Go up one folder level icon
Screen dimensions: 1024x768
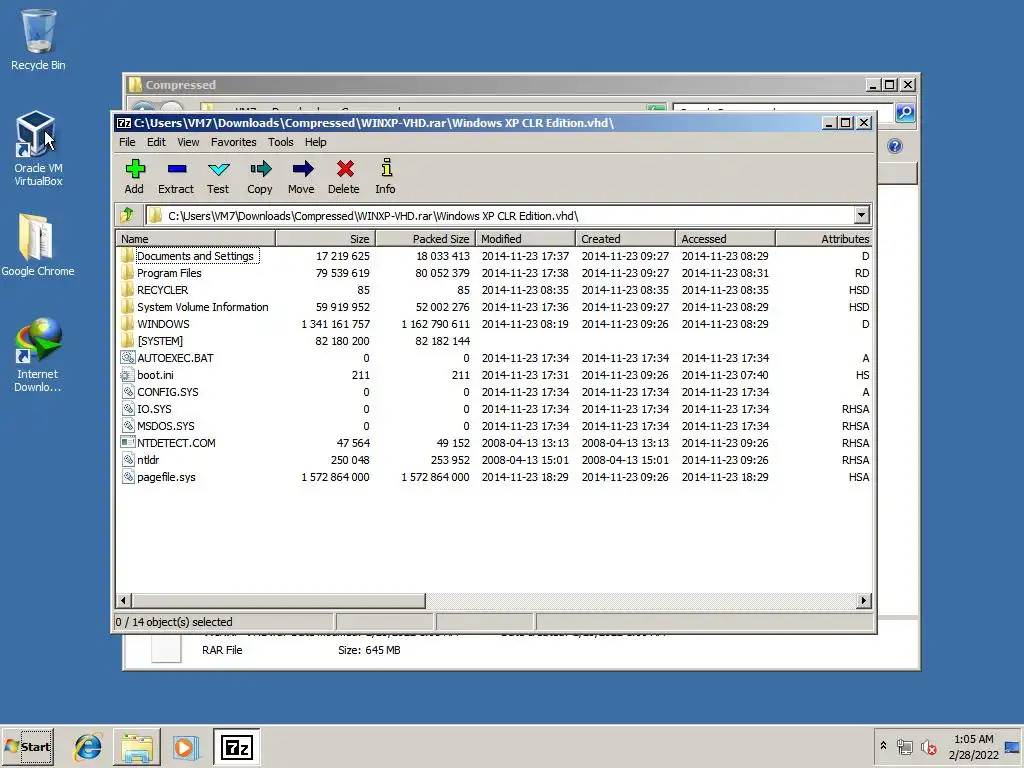point(127,215)
